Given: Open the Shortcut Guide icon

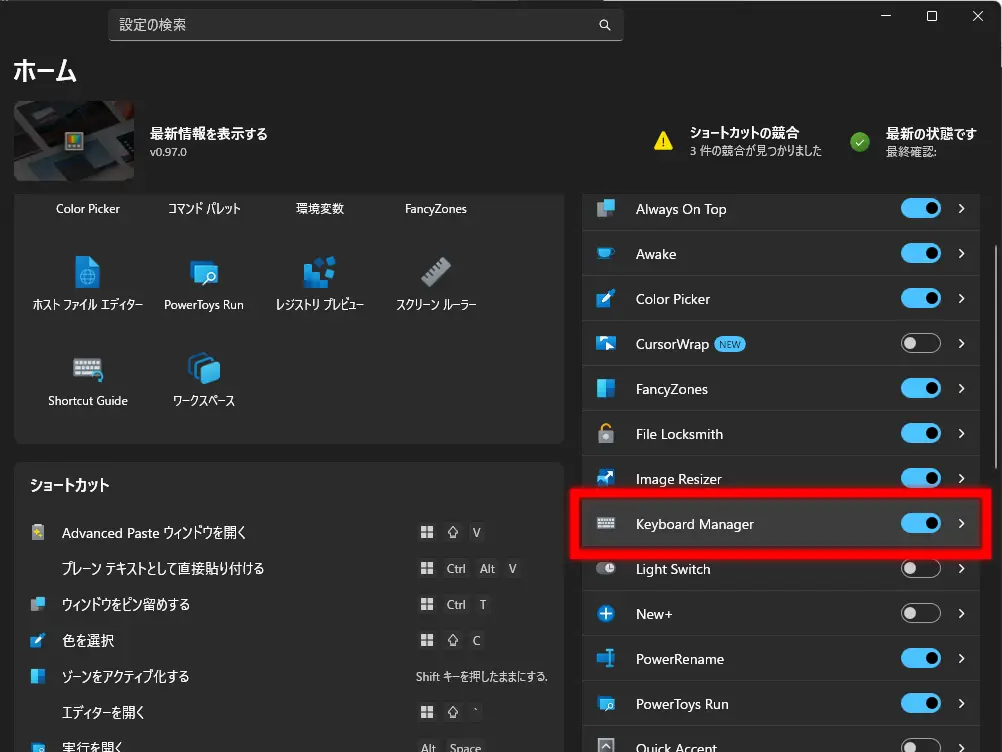Looking at the screenshot, I should pos(88,368).
